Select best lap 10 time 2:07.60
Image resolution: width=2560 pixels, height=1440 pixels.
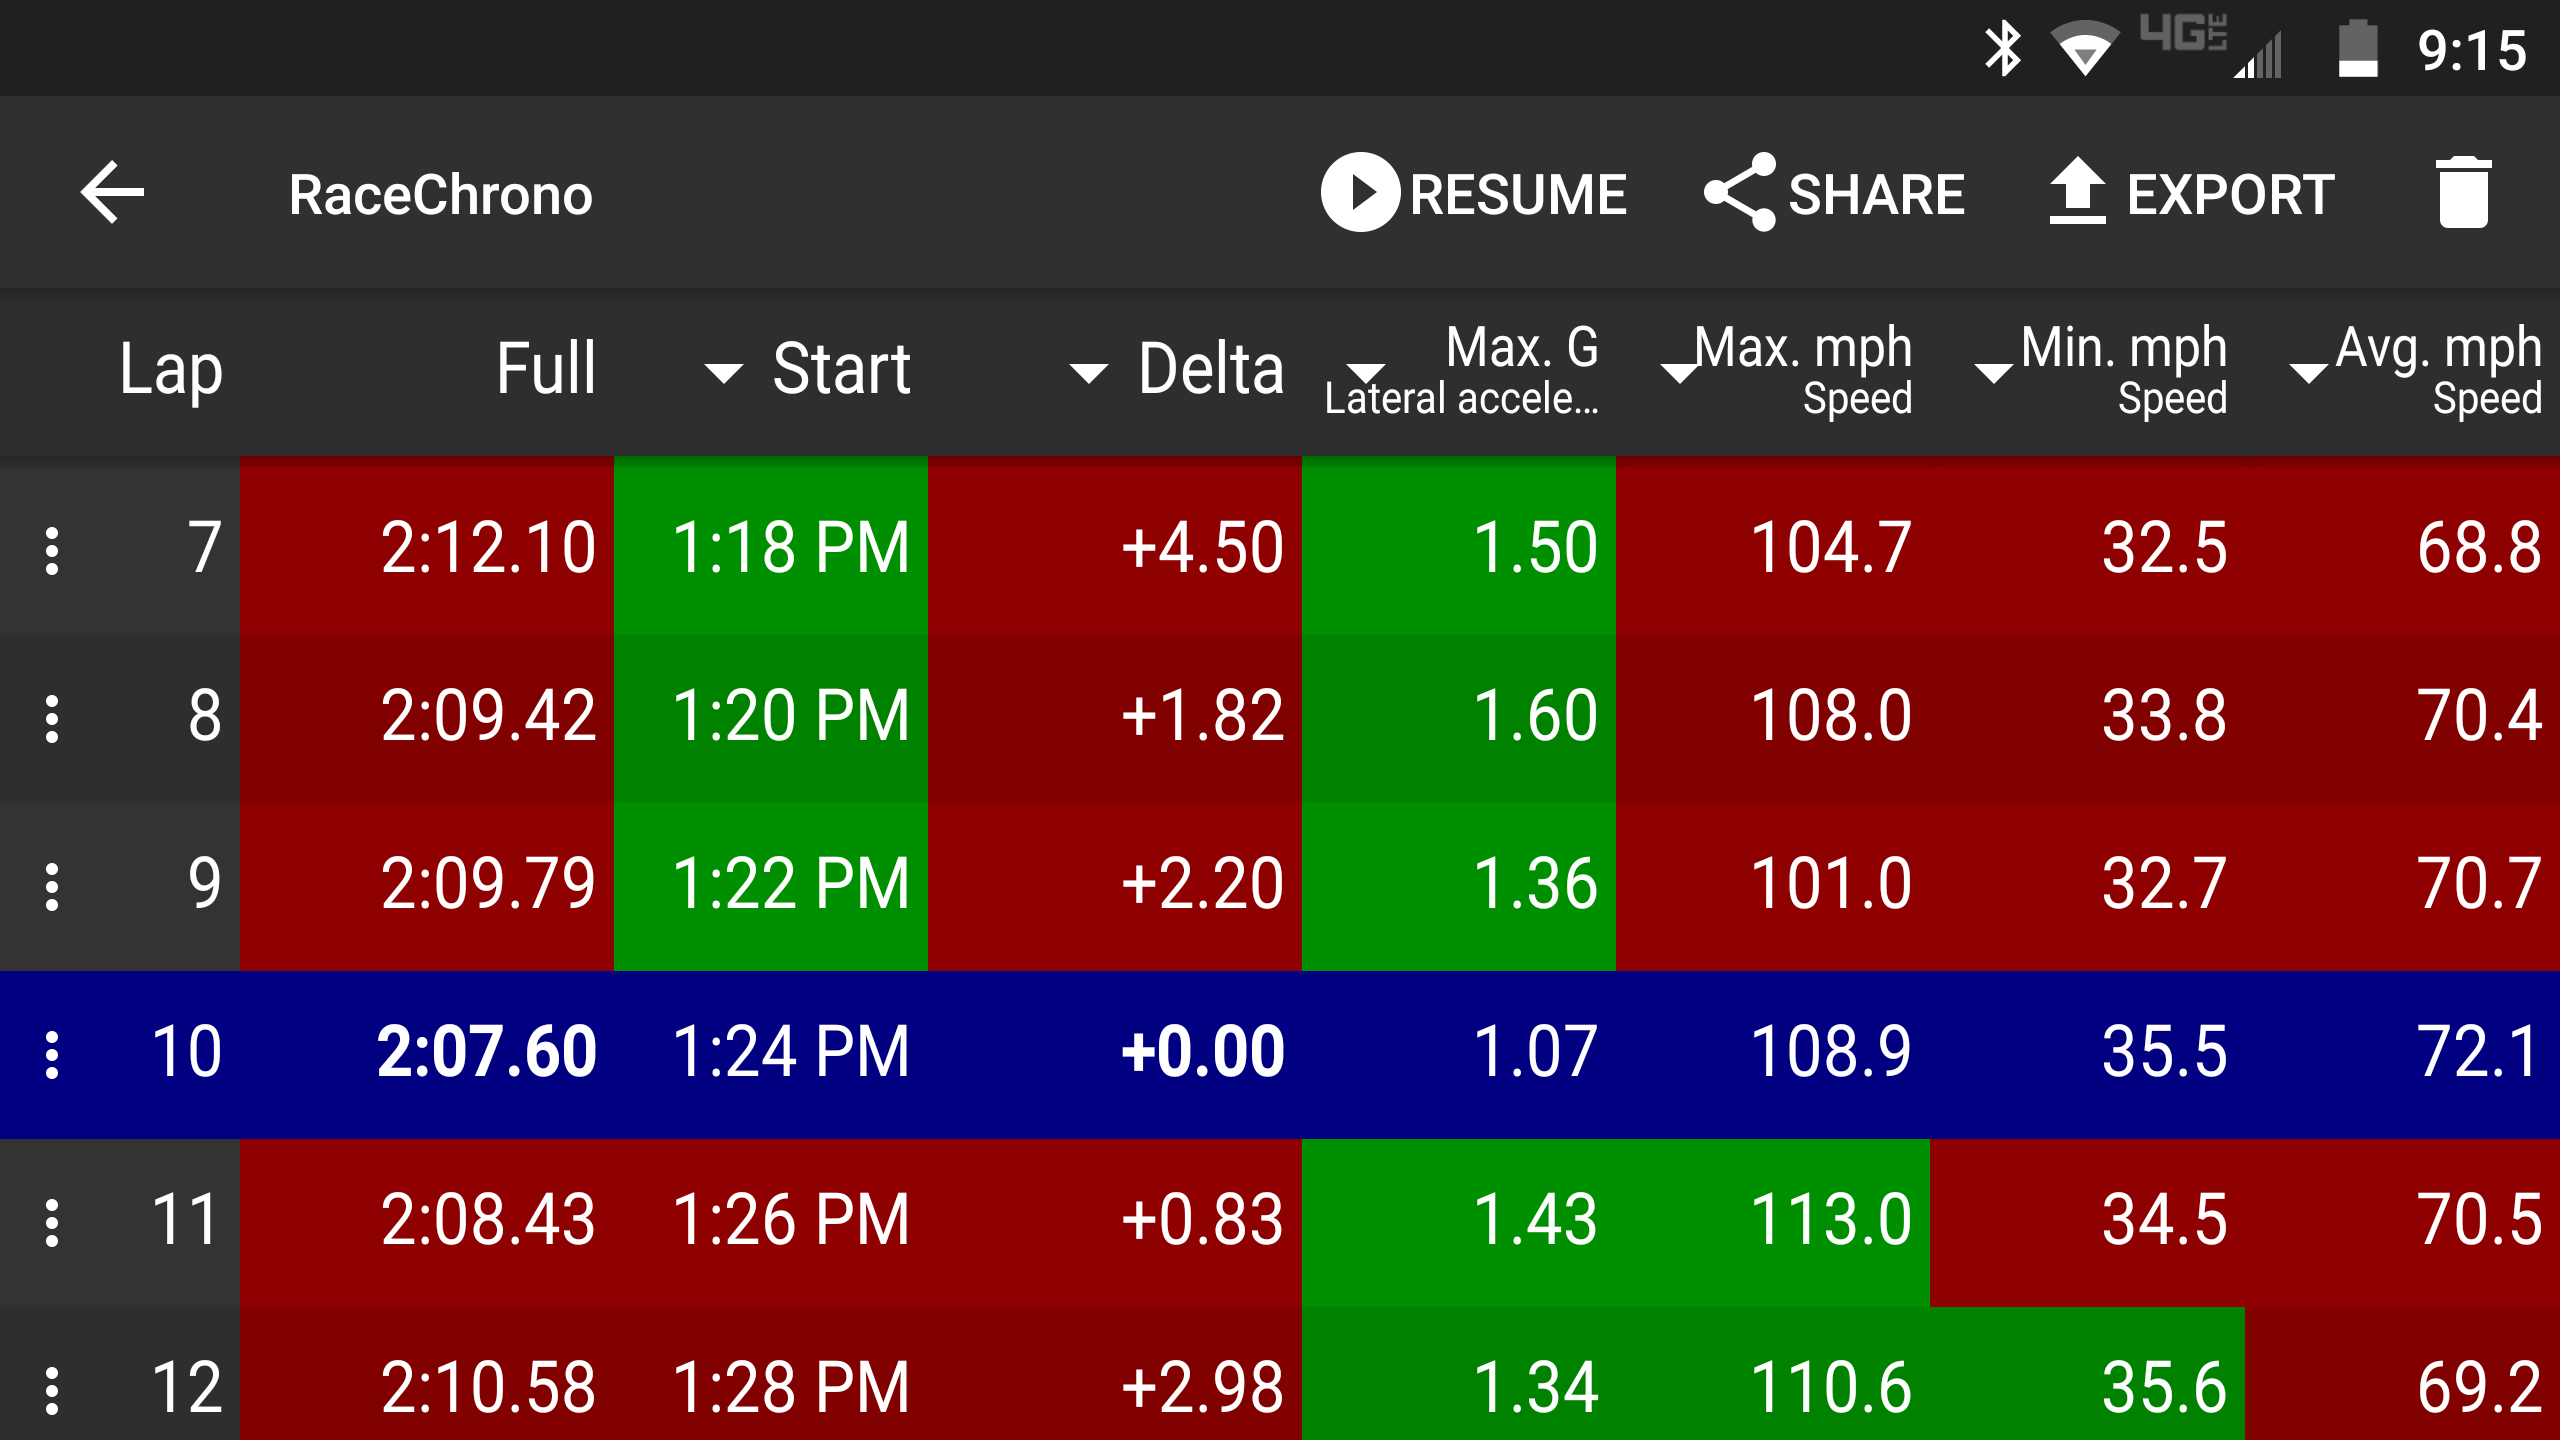[x=486, y=1054]
